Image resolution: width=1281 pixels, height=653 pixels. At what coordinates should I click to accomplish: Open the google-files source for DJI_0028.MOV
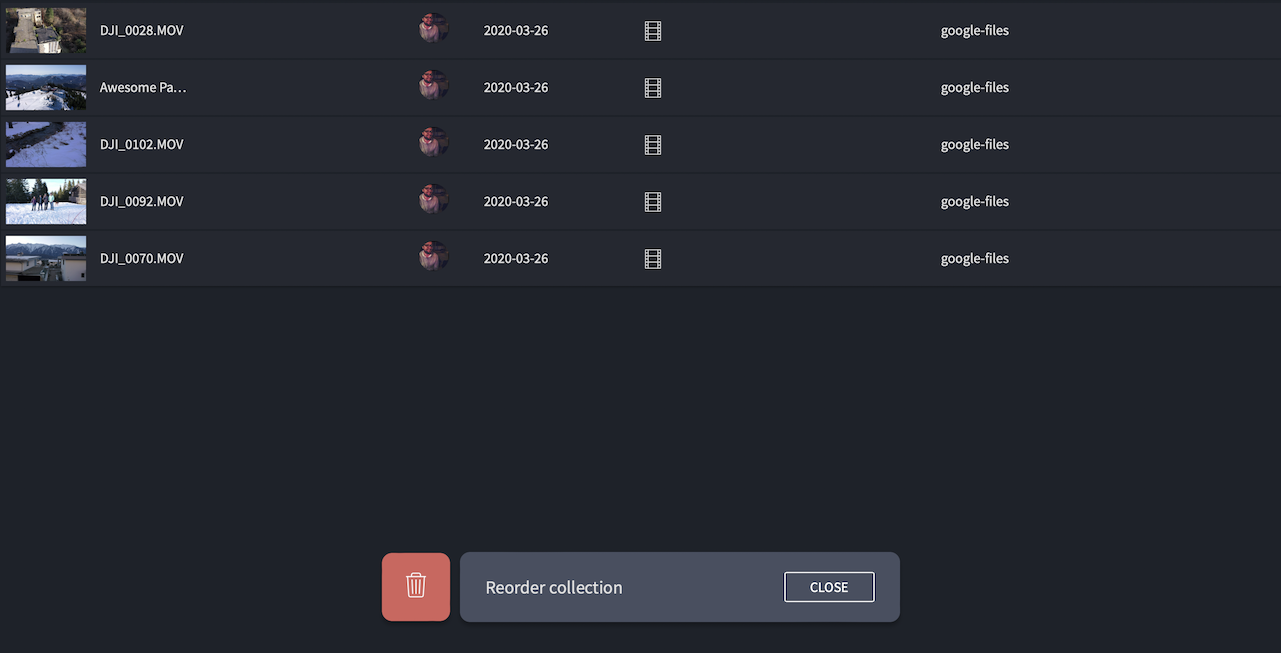[x=973, y=30]
